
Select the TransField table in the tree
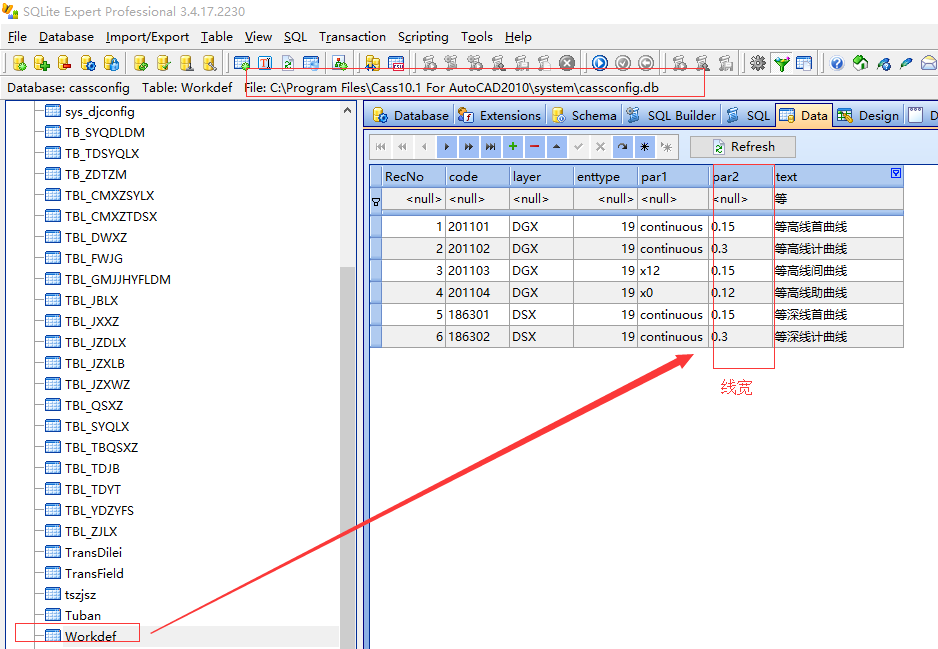(94, 573)
